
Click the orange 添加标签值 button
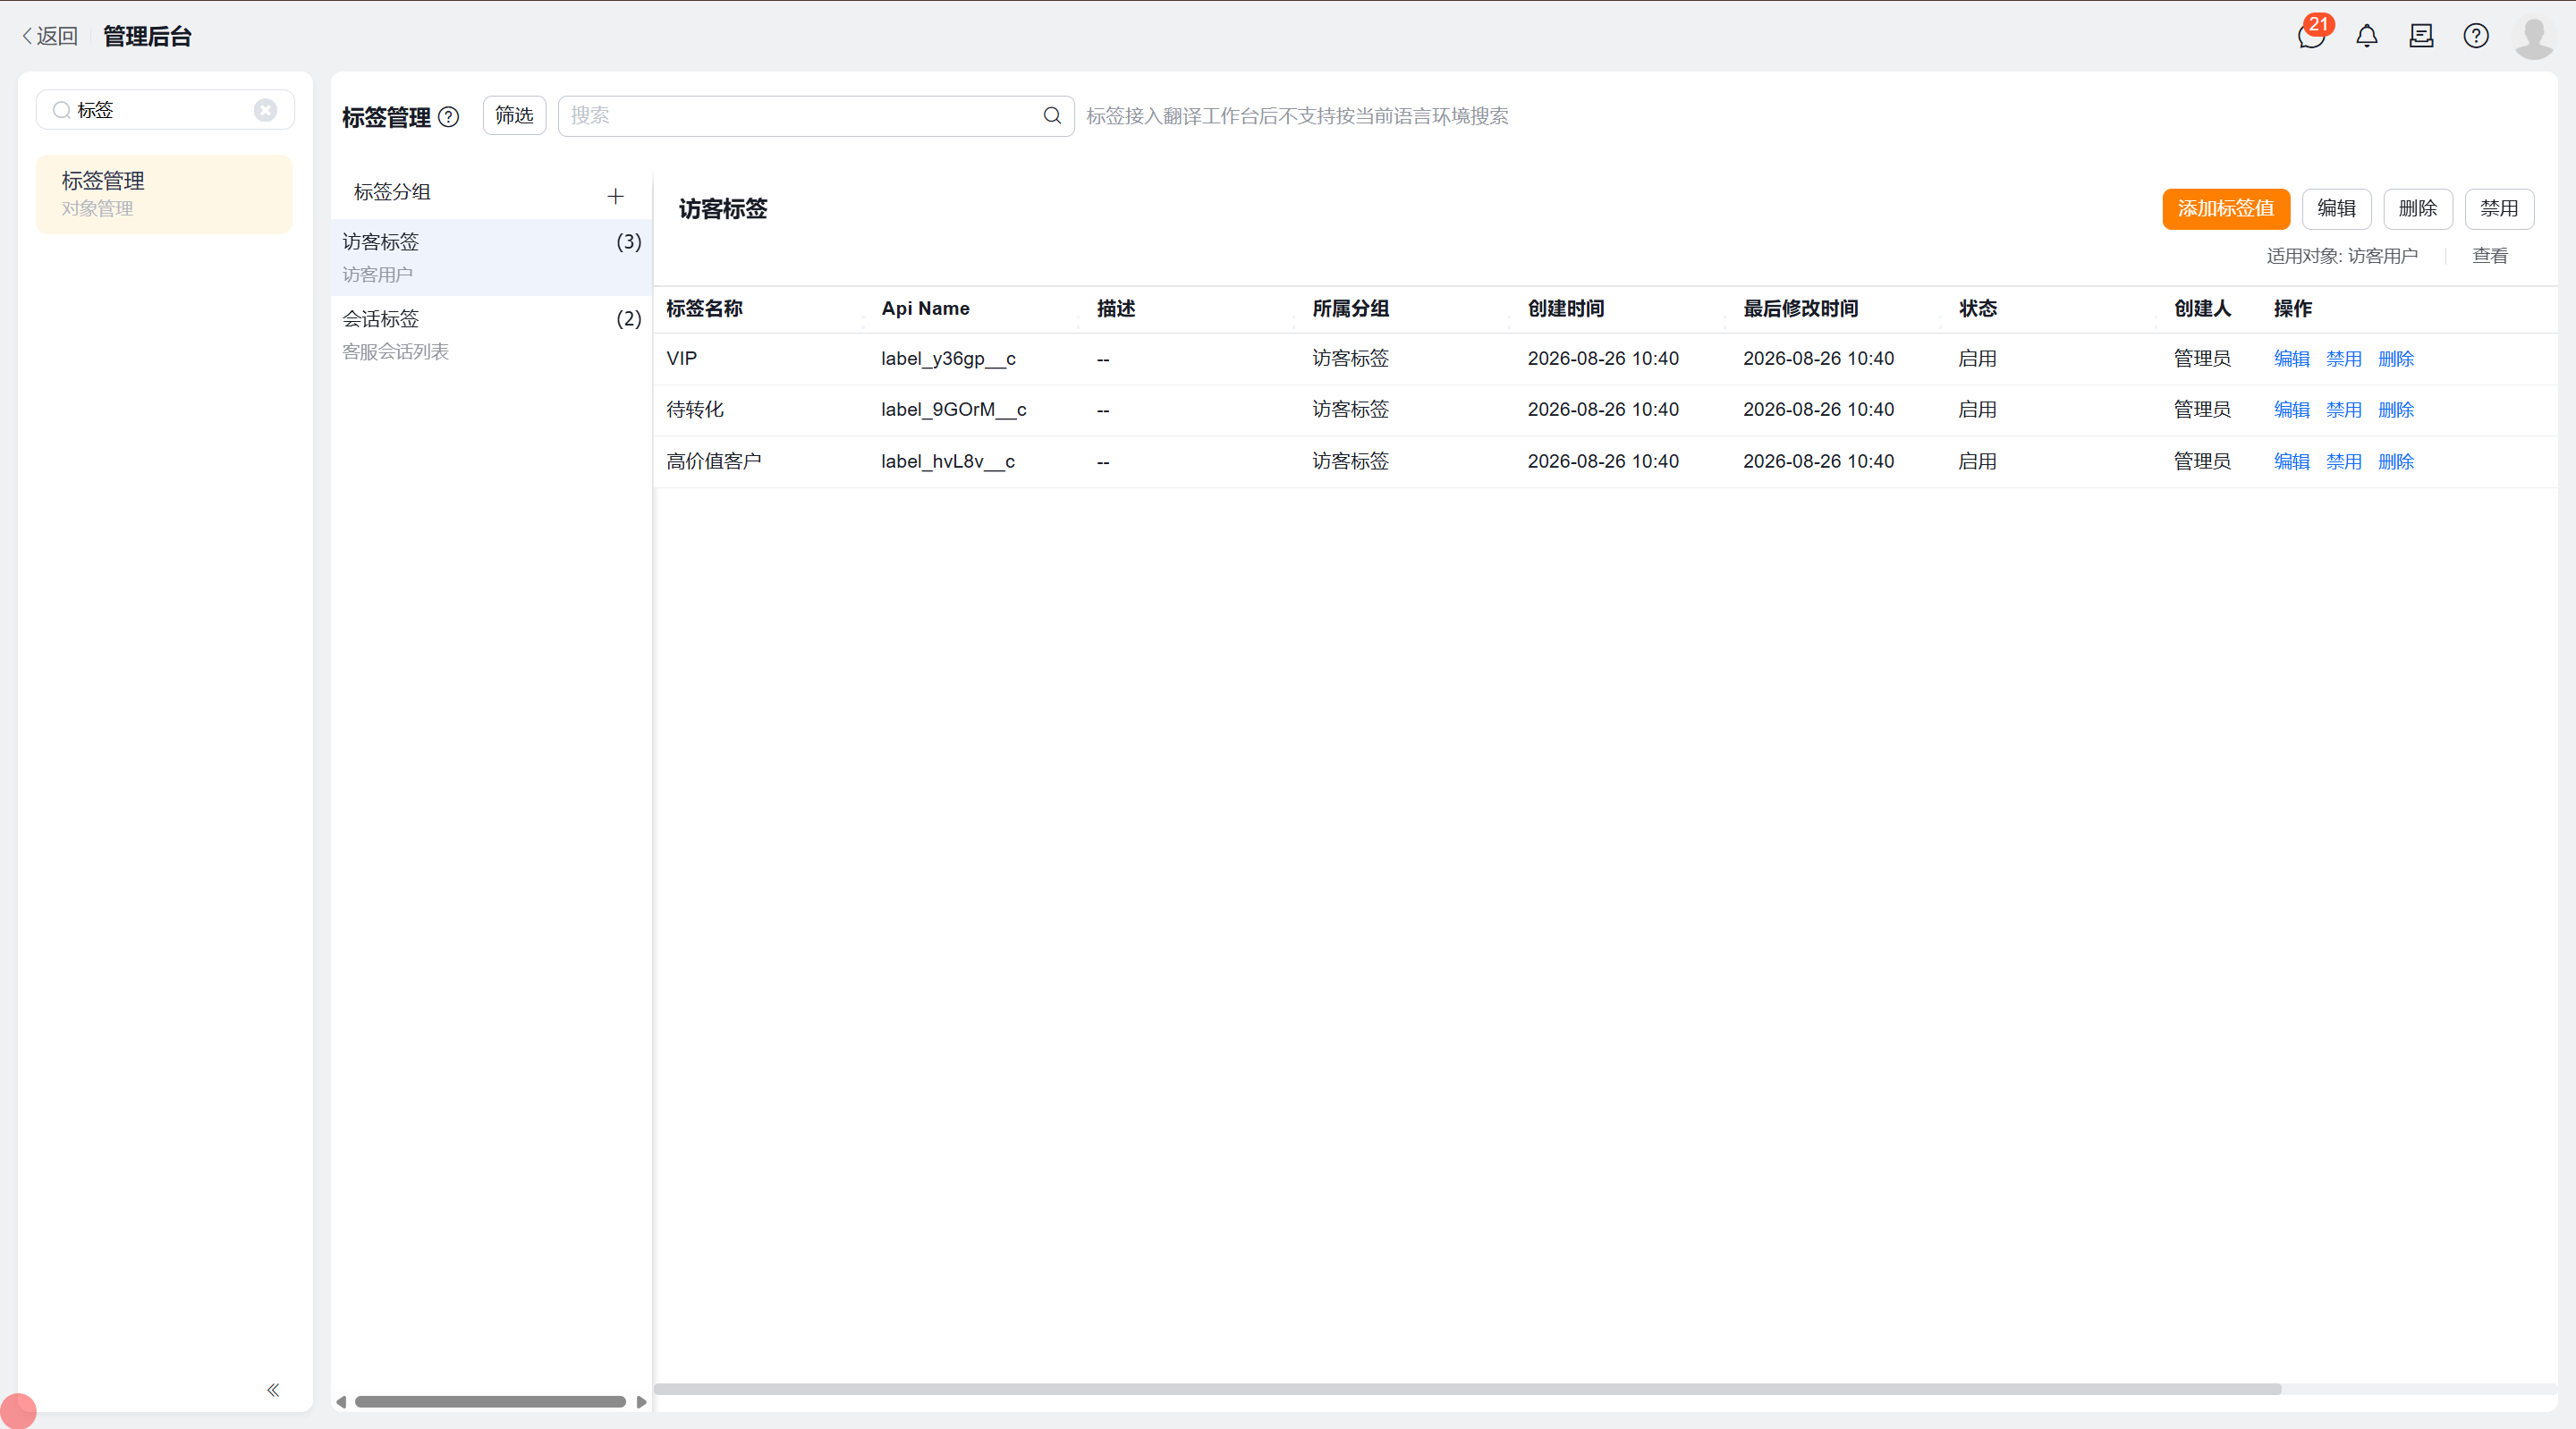2226,209
